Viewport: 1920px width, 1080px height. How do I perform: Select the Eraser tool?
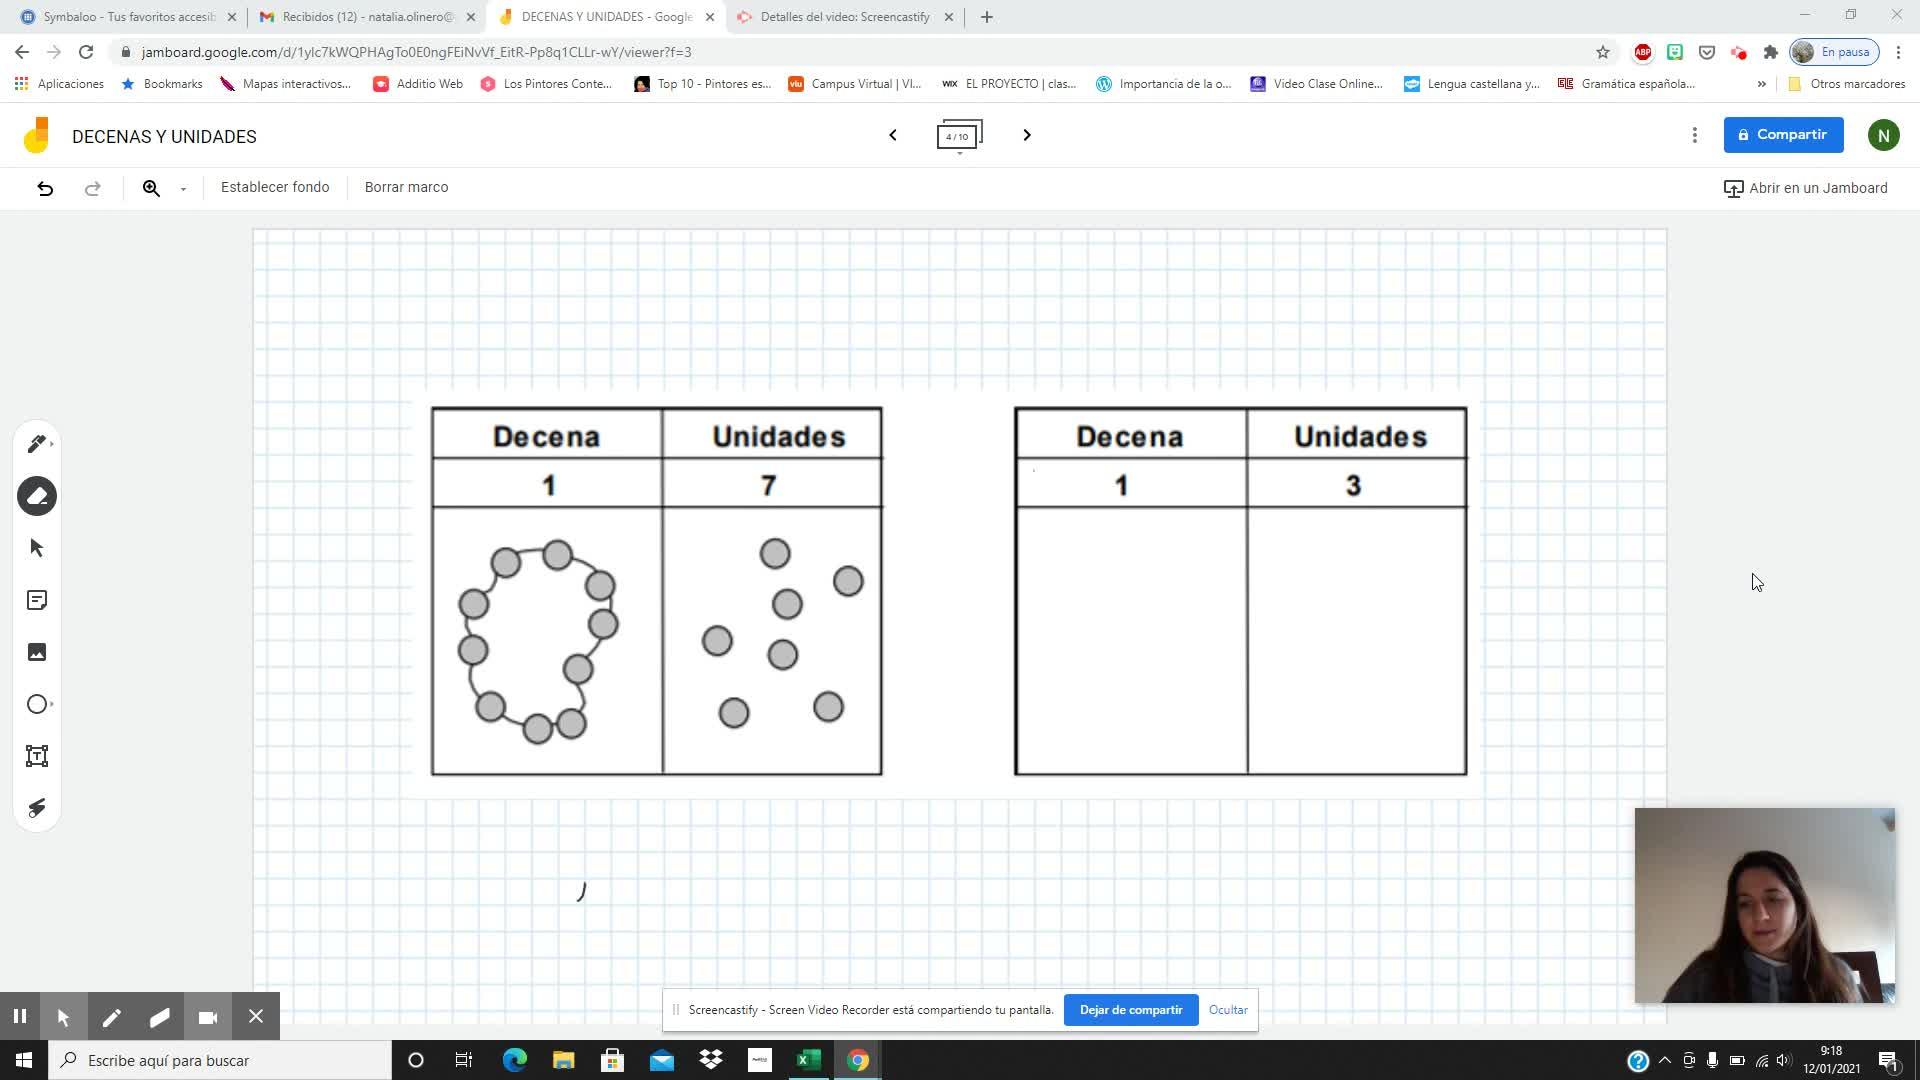tap(37, 496)
